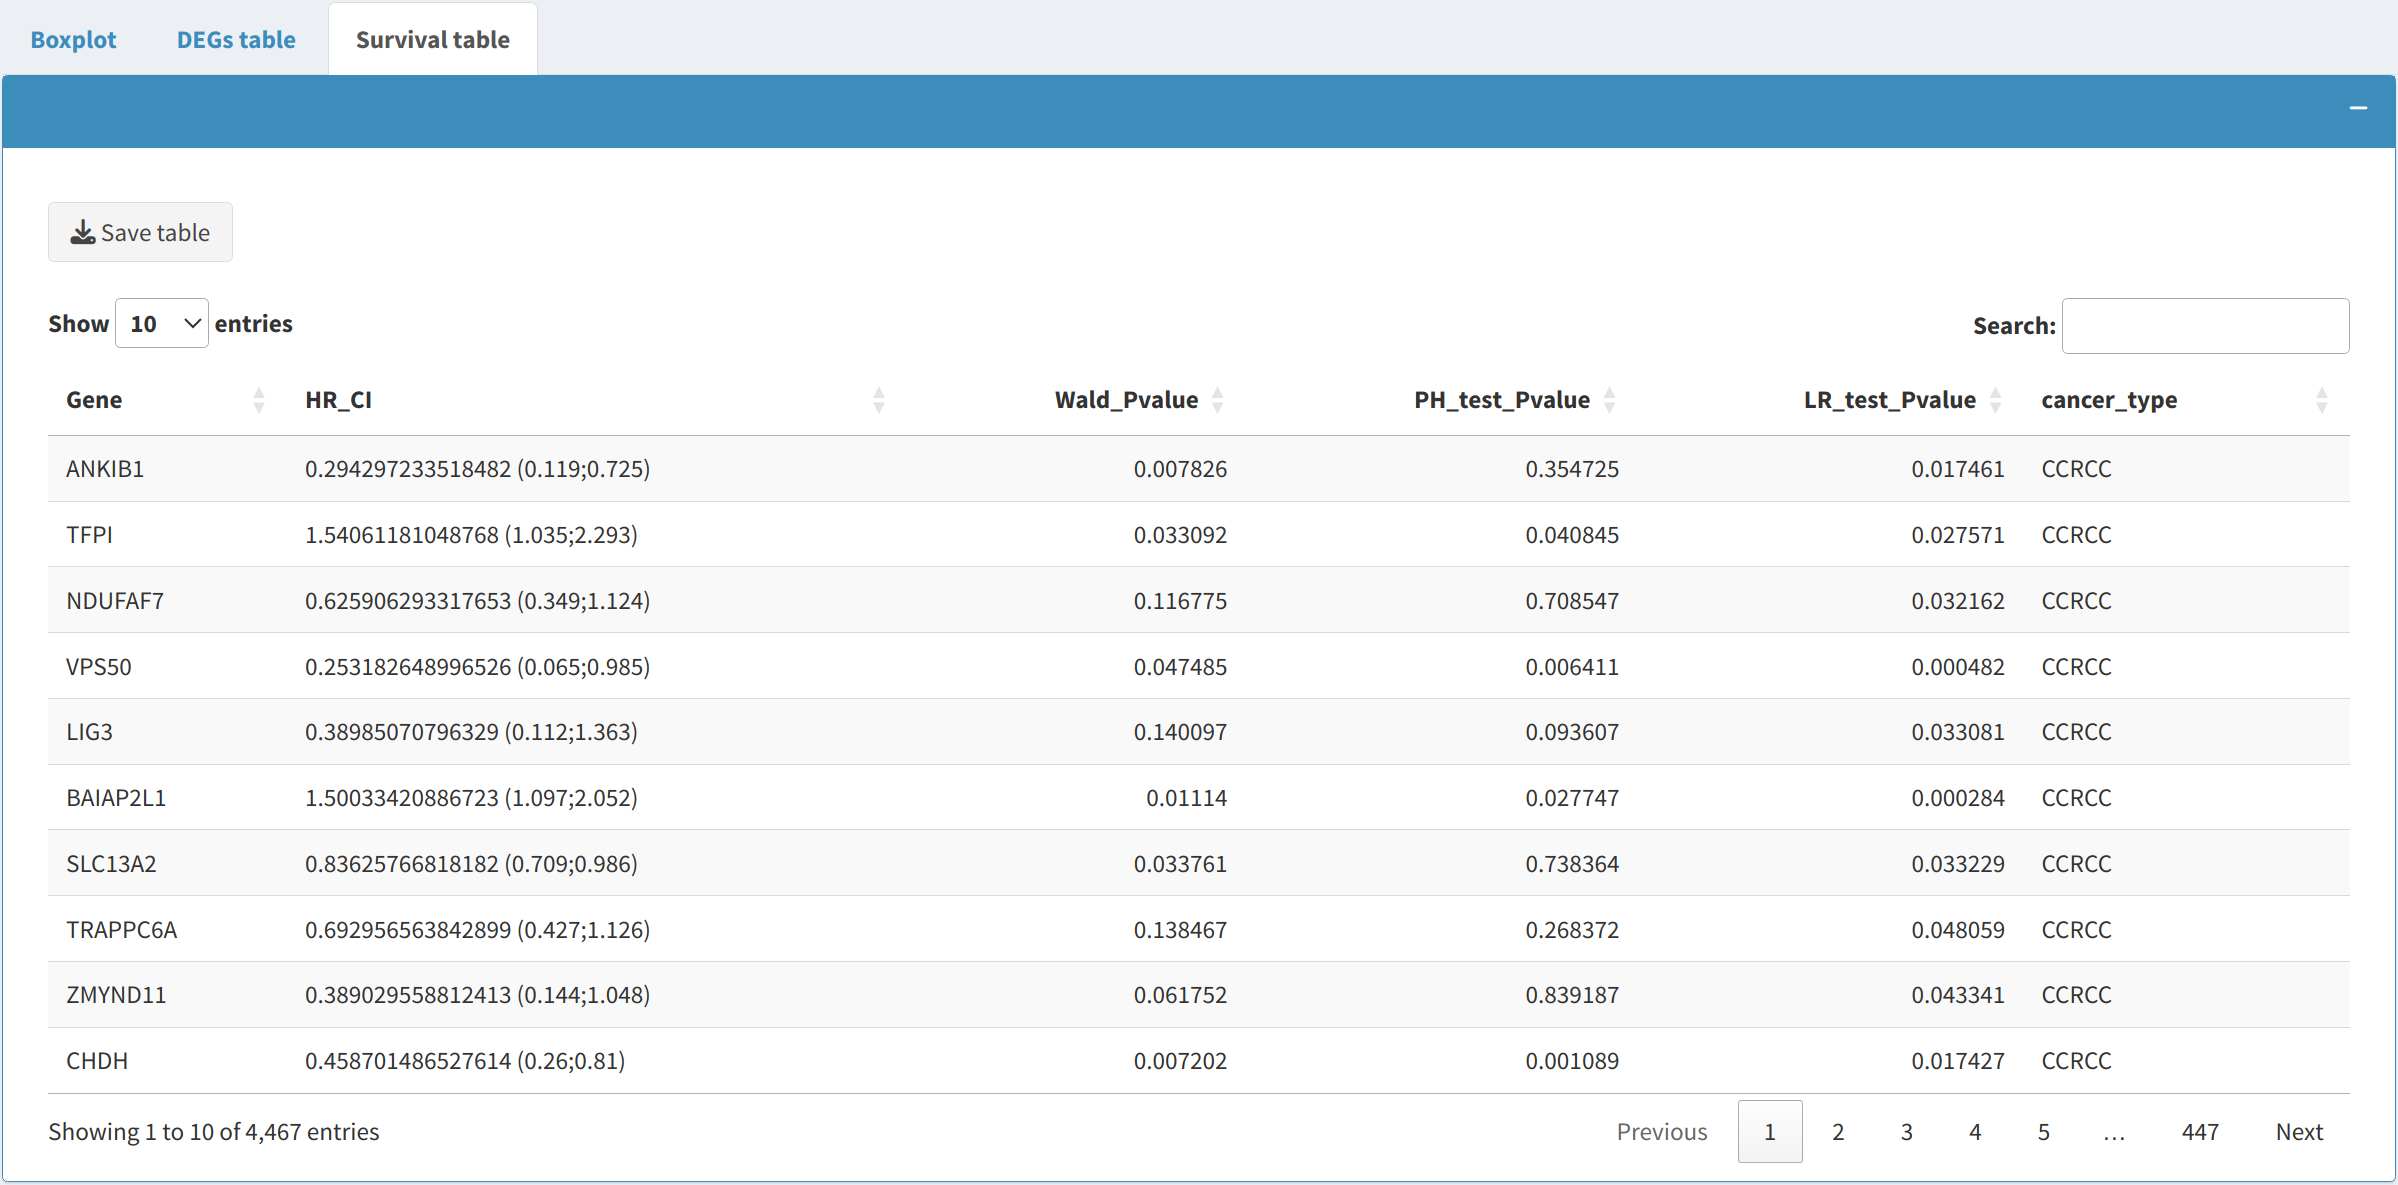Click HR_CI value 1.50033420886723 (1.097;2.052)
2398x1185 pixels.
[471, 798]
